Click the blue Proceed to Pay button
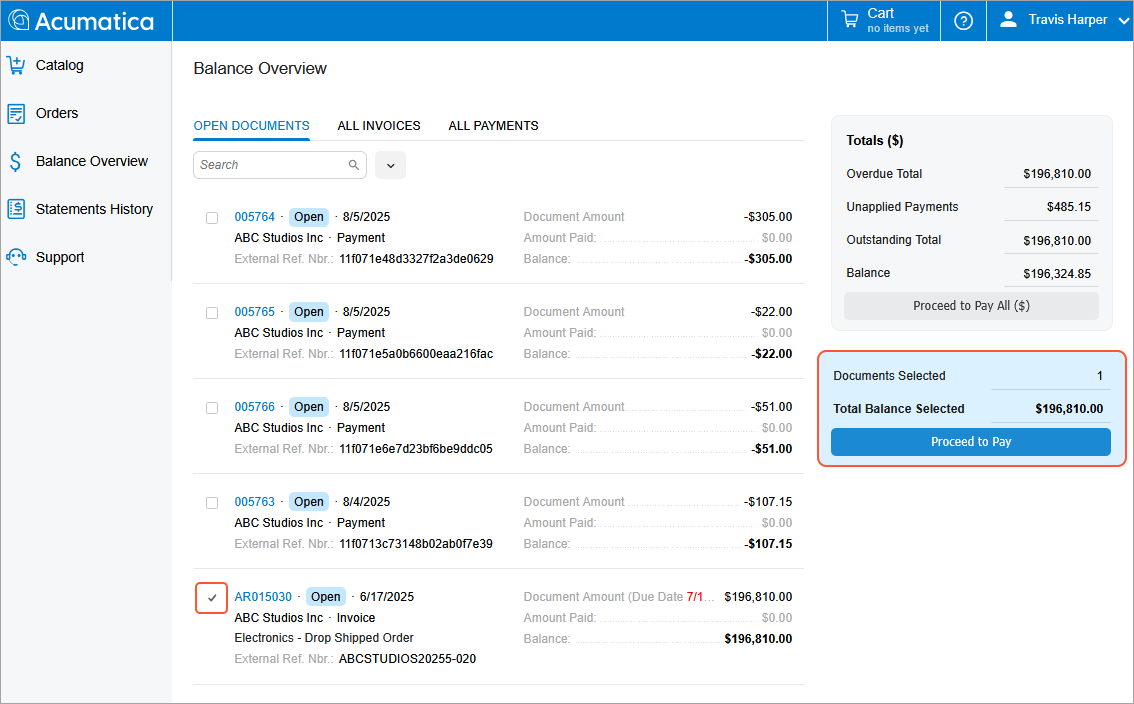Viewport: 1134px width, 704px height. pos(970,442)
